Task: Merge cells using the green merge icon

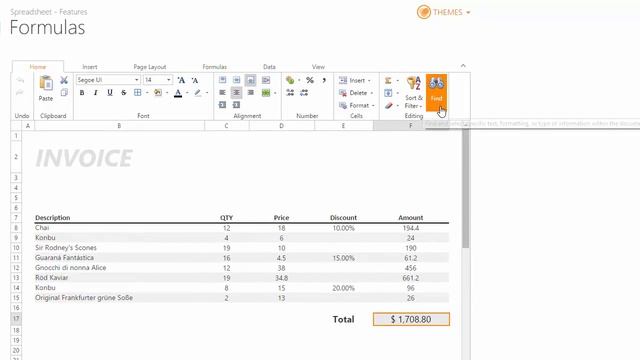Action: 266,93
